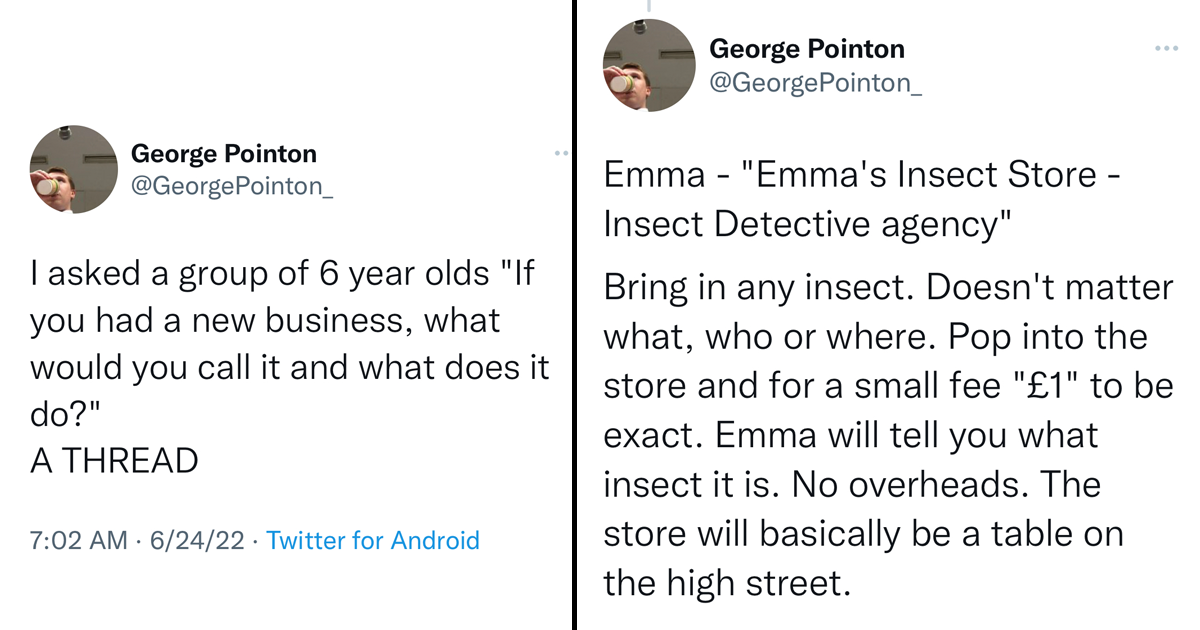Open George Pointon name on right tweet

(x=806, y=48)
